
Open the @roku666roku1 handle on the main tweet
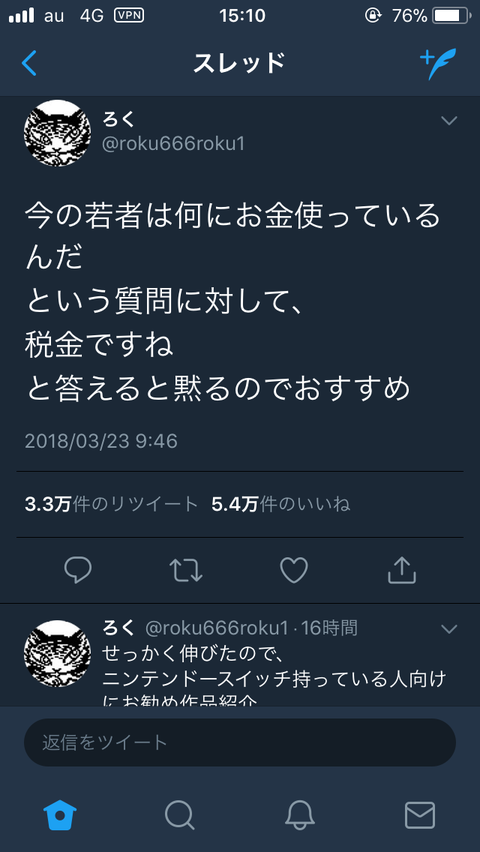point(173,144)
